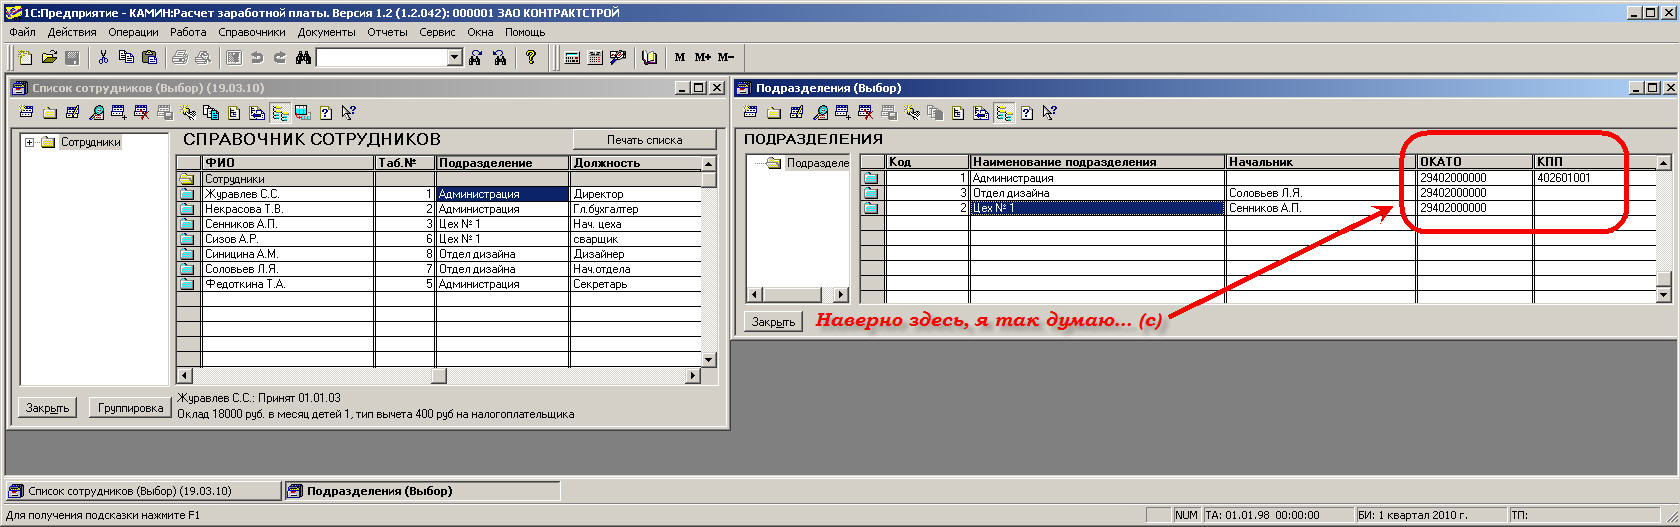The height and width of the screenshot is (527, 1680).
Task: Open the search text dropdown in main toolbar
Action: 454,58
